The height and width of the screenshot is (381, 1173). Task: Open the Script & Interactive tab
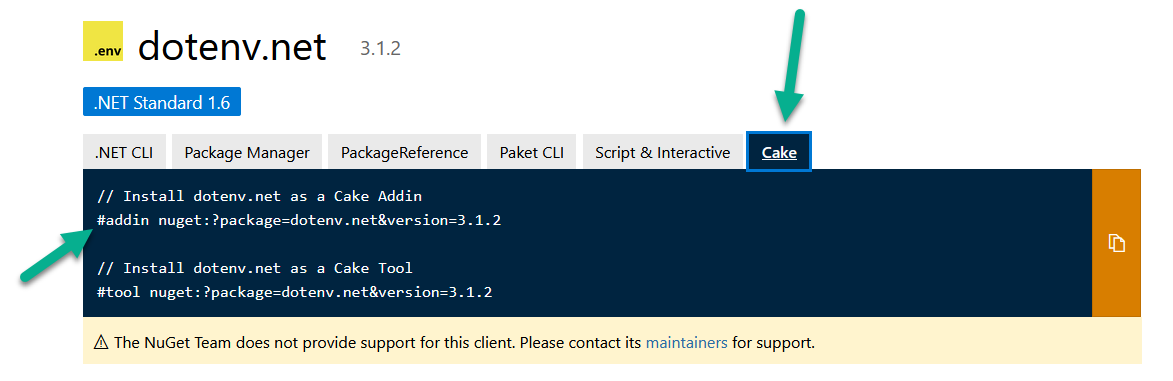[663, 152]
